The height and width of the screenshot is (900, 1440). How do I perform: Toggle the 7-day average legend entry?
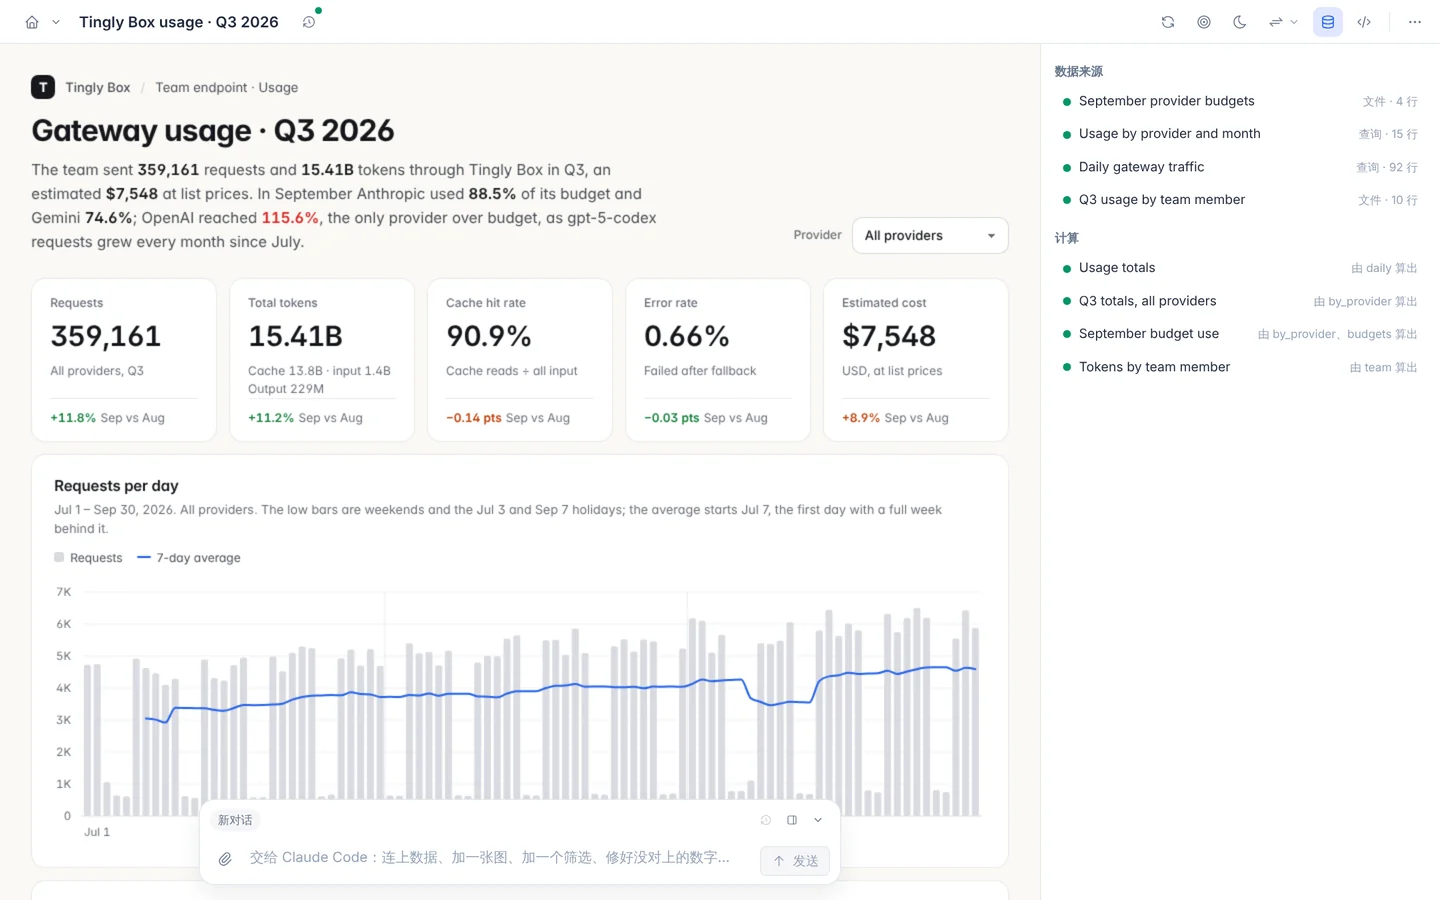[x=189, y=558]
